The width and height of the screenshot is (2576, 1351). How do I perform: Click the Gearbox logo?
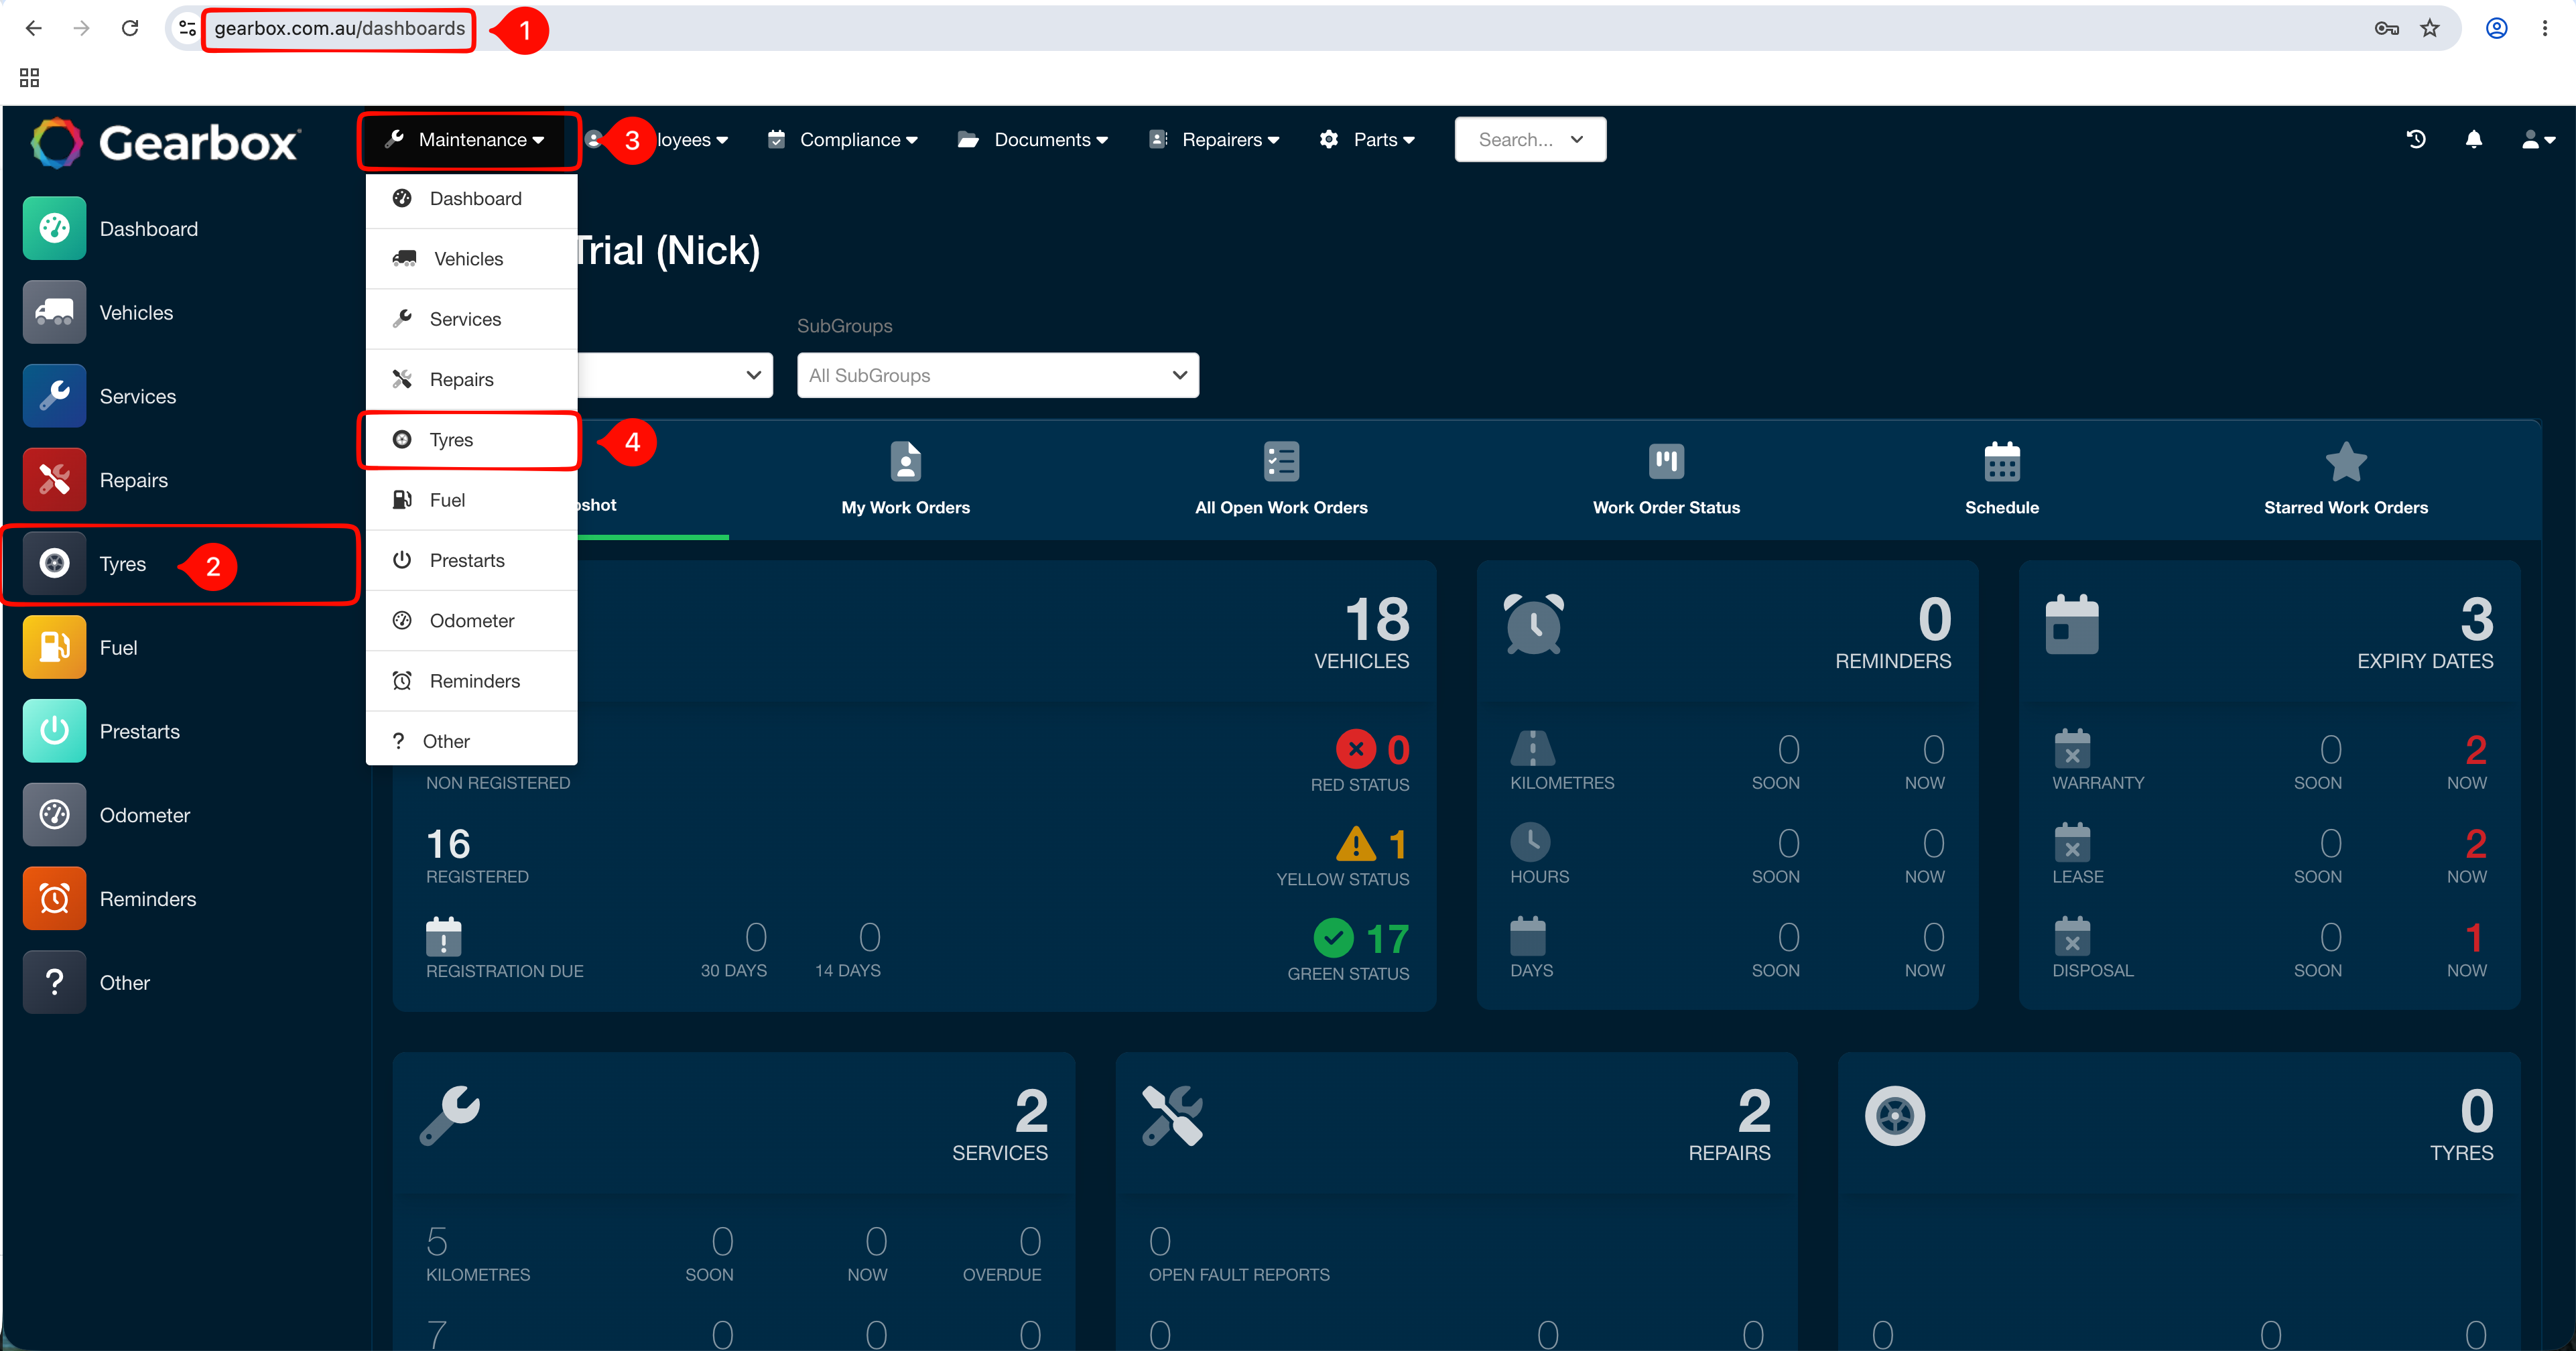click(165, 142)
